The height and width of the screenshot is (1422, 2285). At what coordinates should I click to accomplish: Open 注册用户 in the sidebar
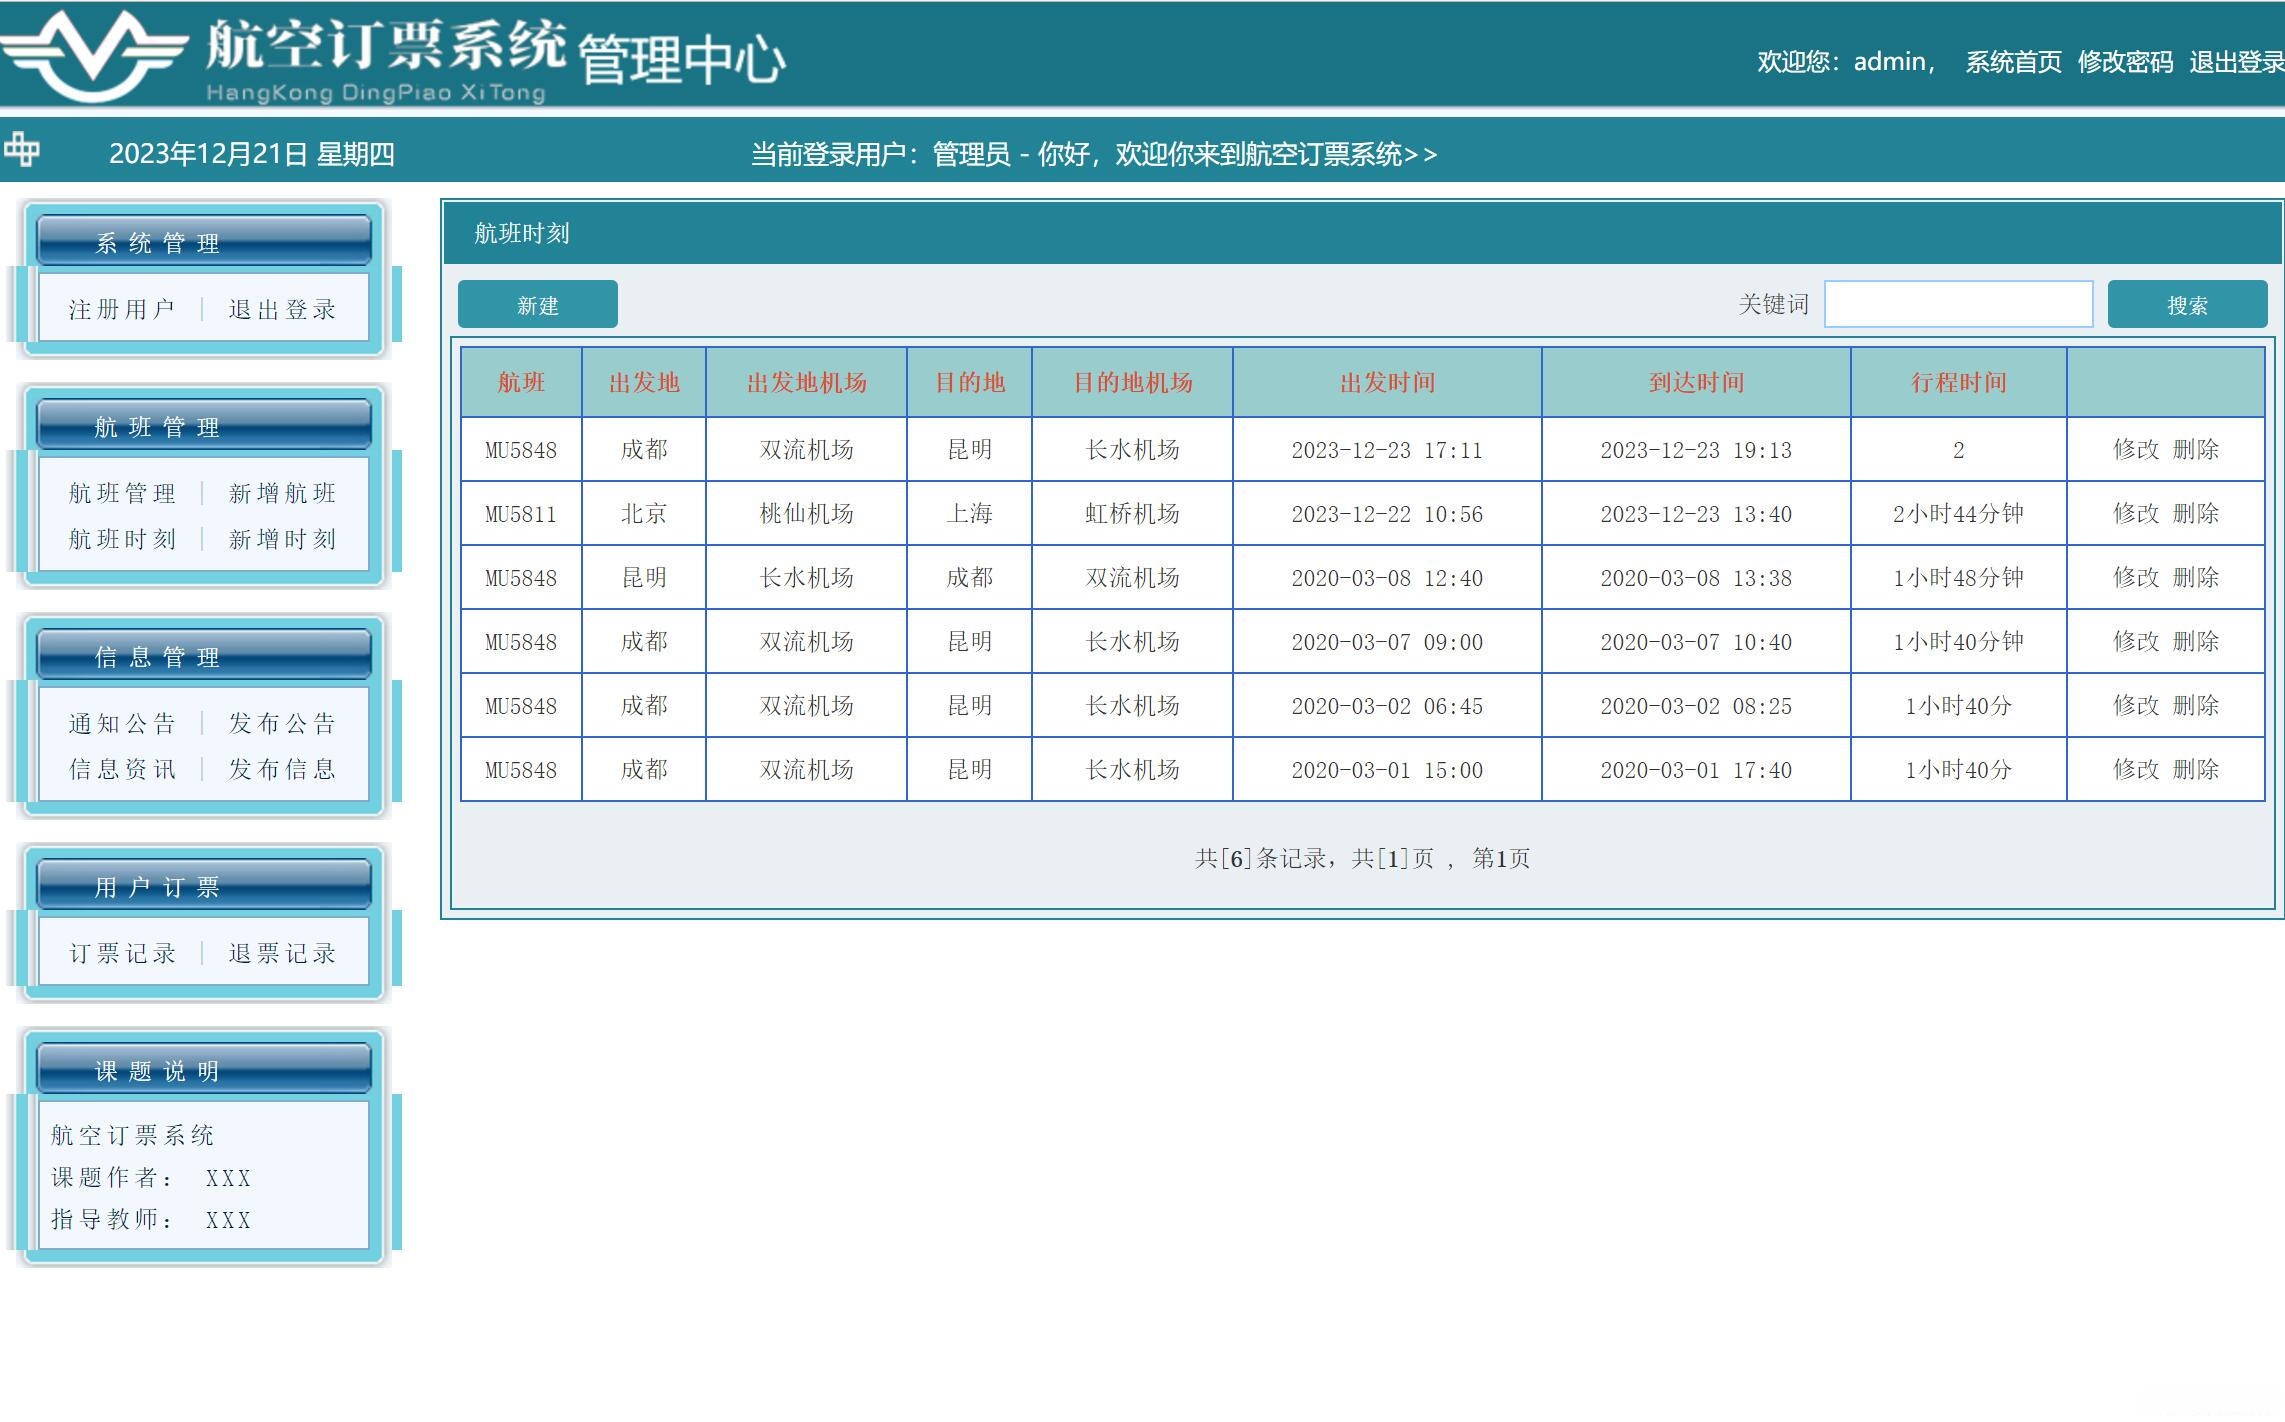coord(120,308)
